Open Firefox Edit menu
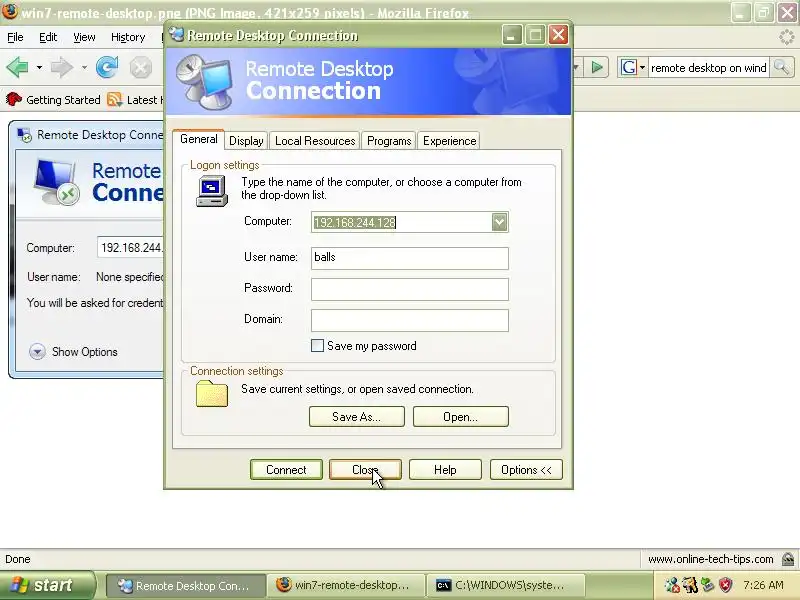800x600 pixels. (48, 37)
